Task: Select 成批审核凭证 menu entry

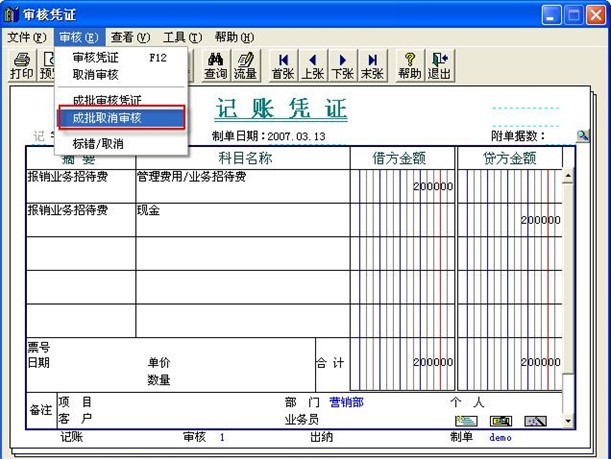Action: (121, 99)
